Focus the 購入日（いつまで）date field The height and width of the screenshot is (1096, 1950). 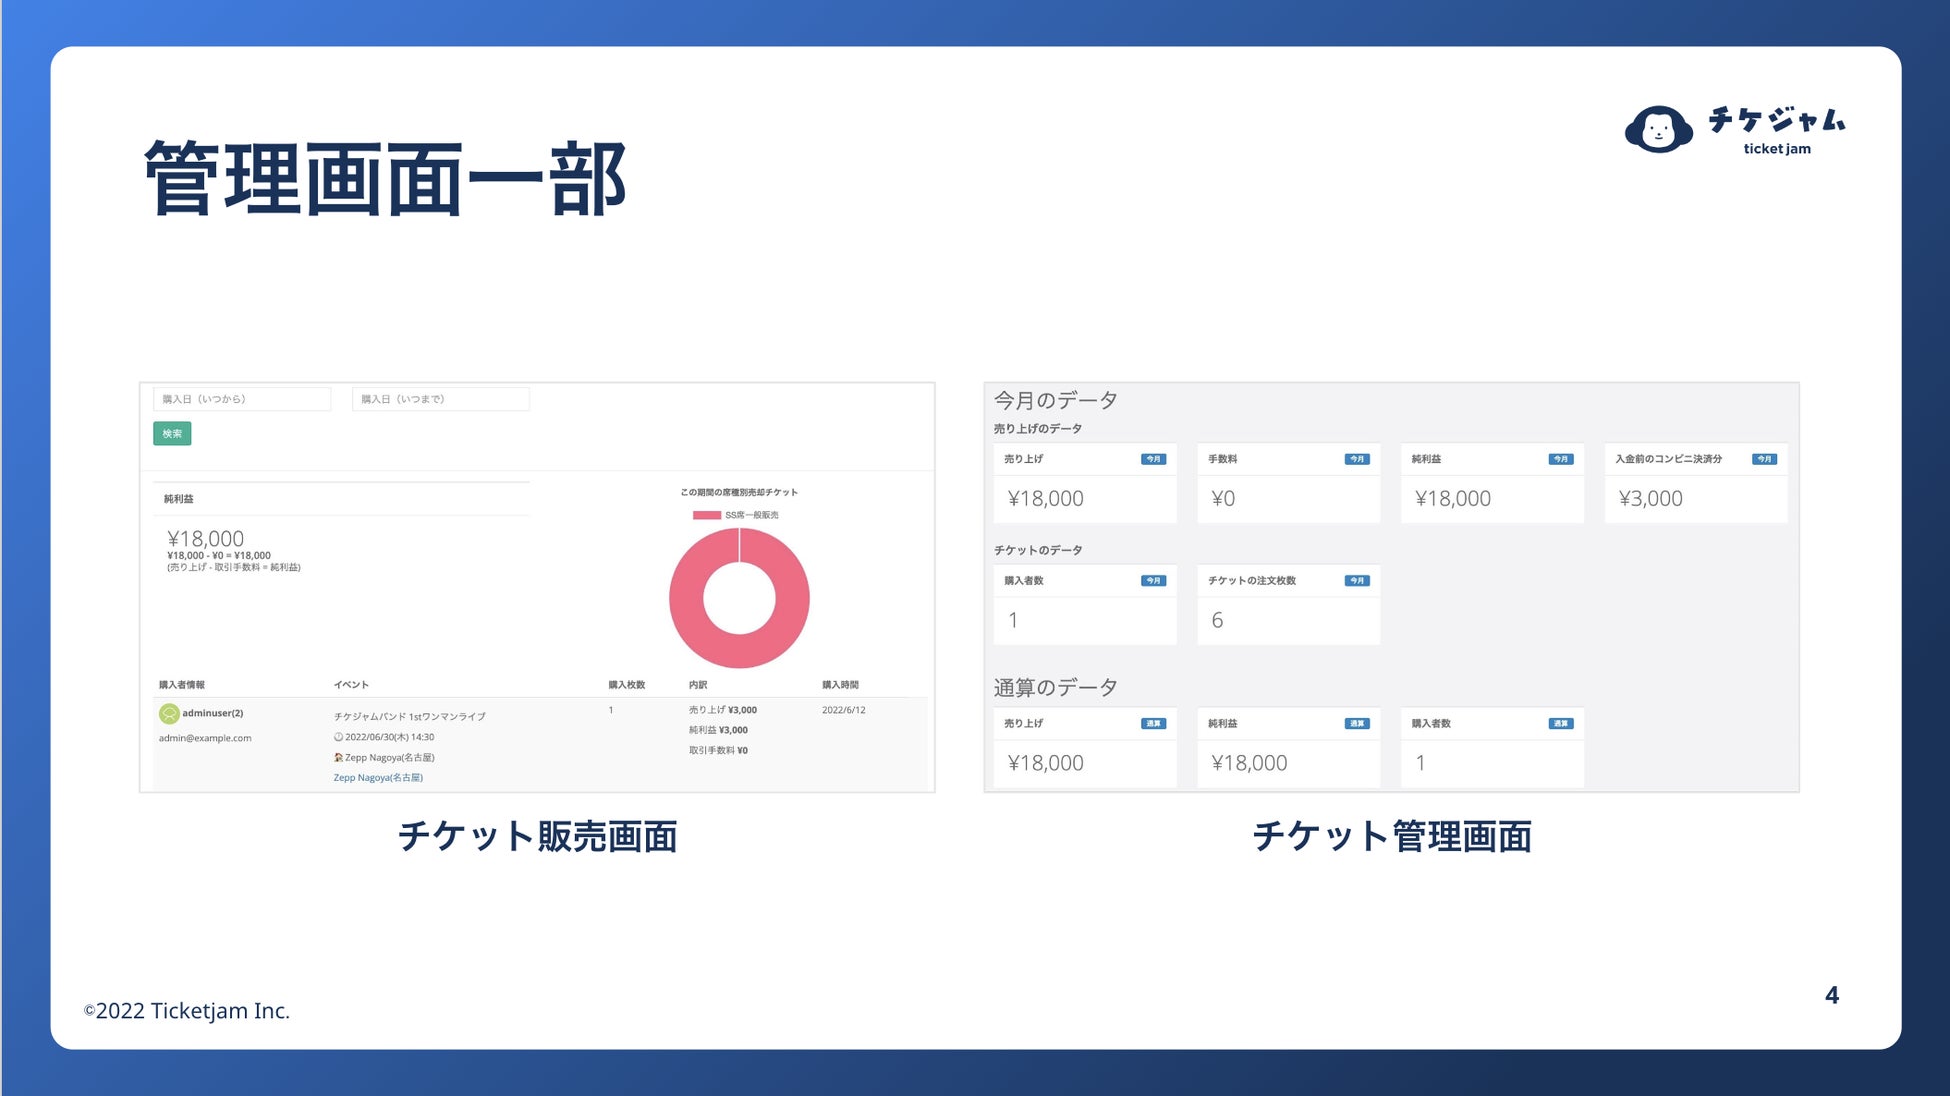coord(440,399)
